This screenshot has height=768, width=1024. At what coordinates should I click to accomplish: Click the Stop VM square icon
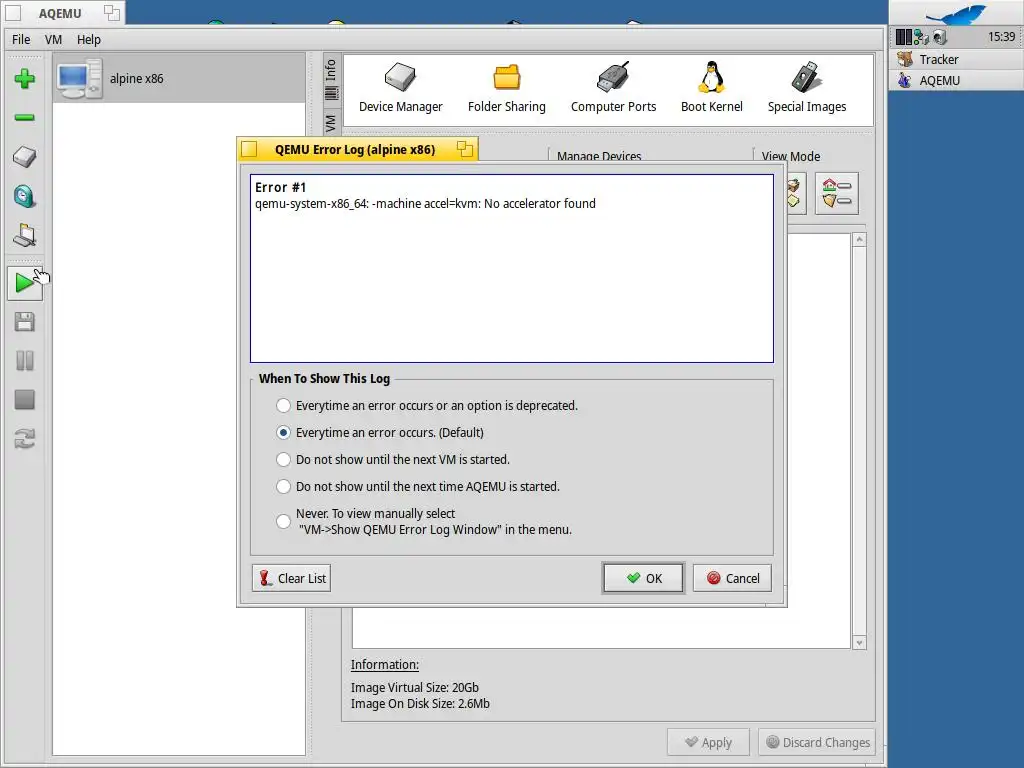pos(25,400)
